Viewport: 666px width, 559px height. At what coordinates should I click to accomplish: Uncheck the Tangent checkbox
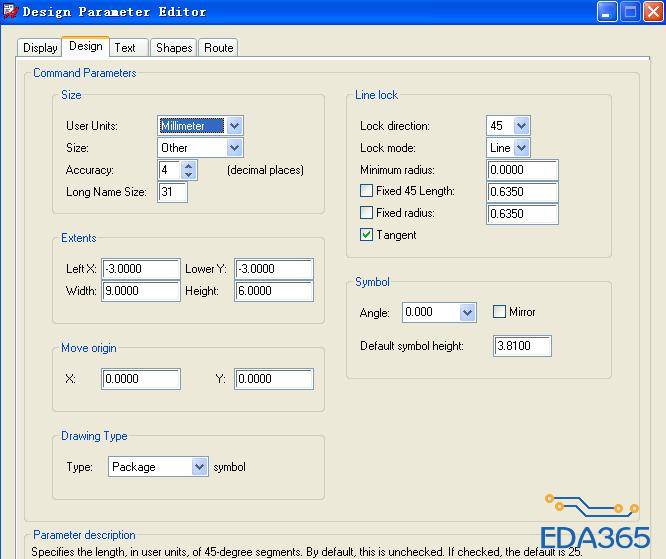(366, 234)
